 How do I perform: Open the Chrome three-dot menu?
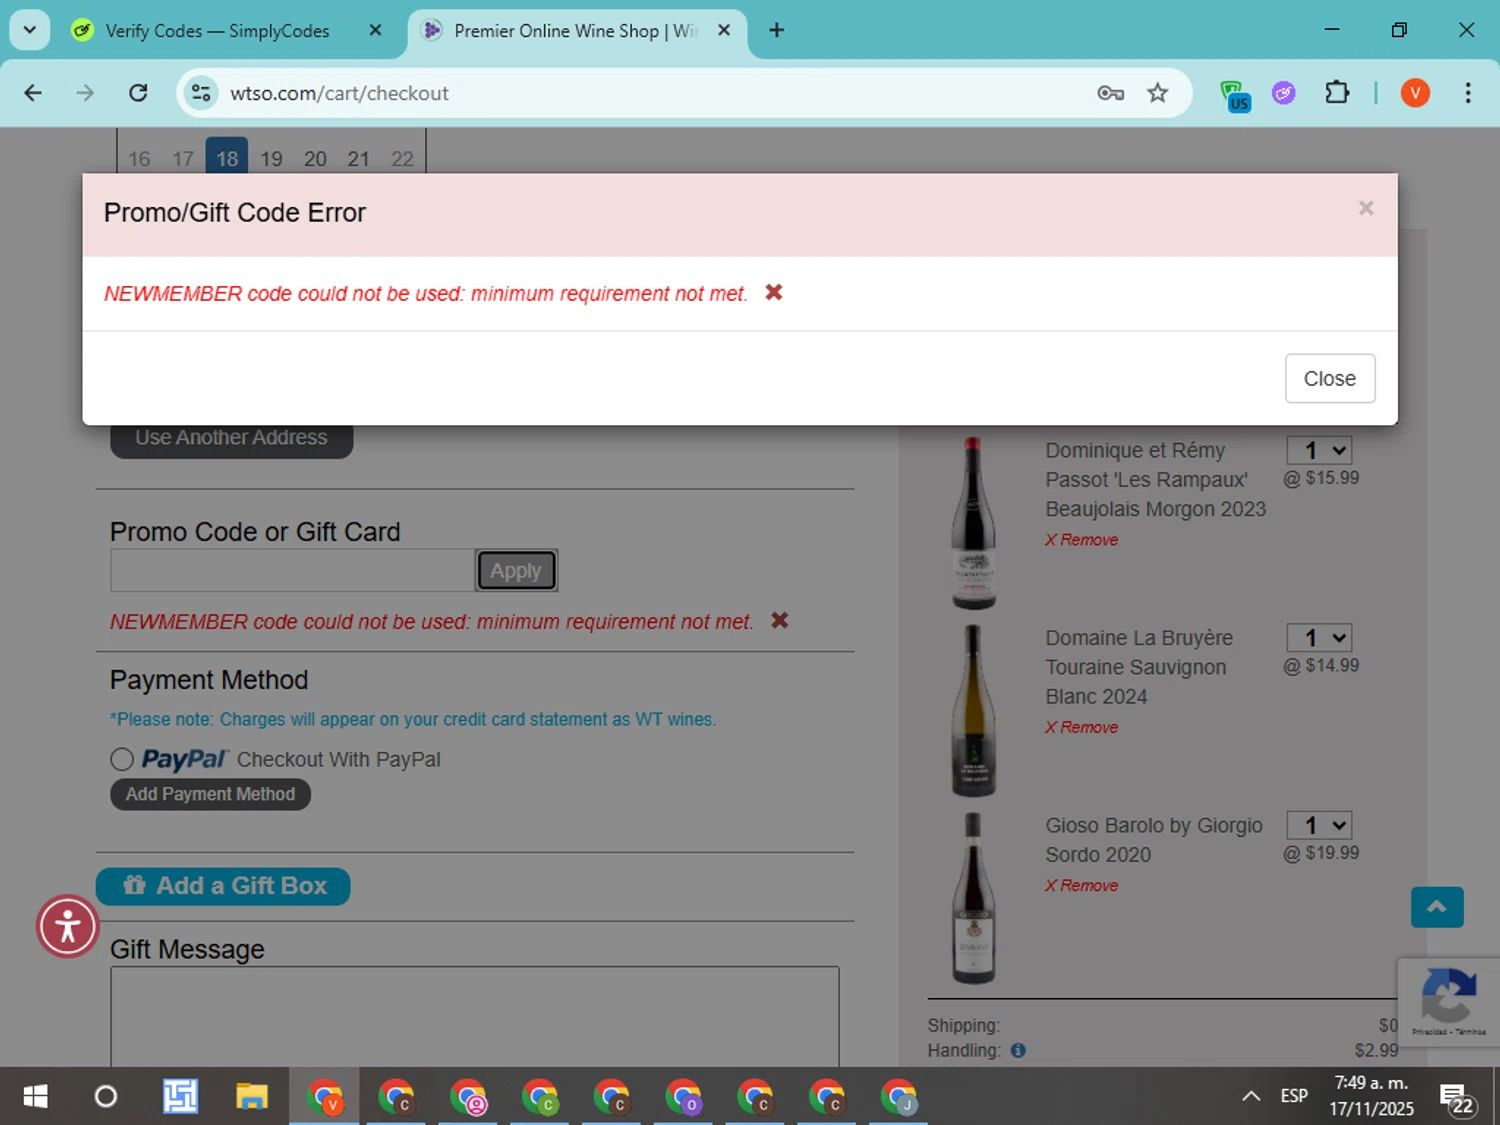coord(1468,93)
